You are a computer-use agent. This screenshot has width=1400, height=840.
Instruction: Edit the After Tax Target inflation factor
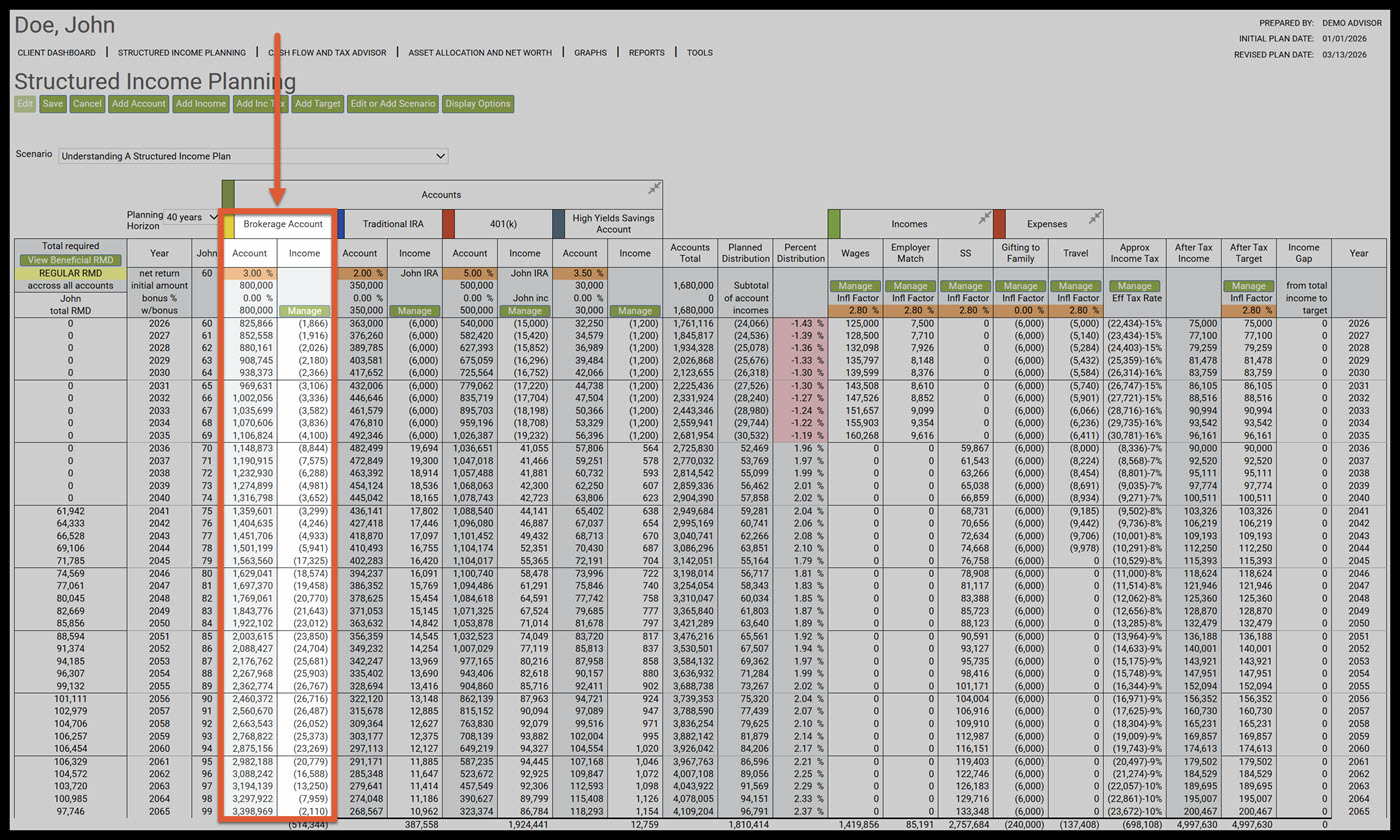(x=1250, y=311)
